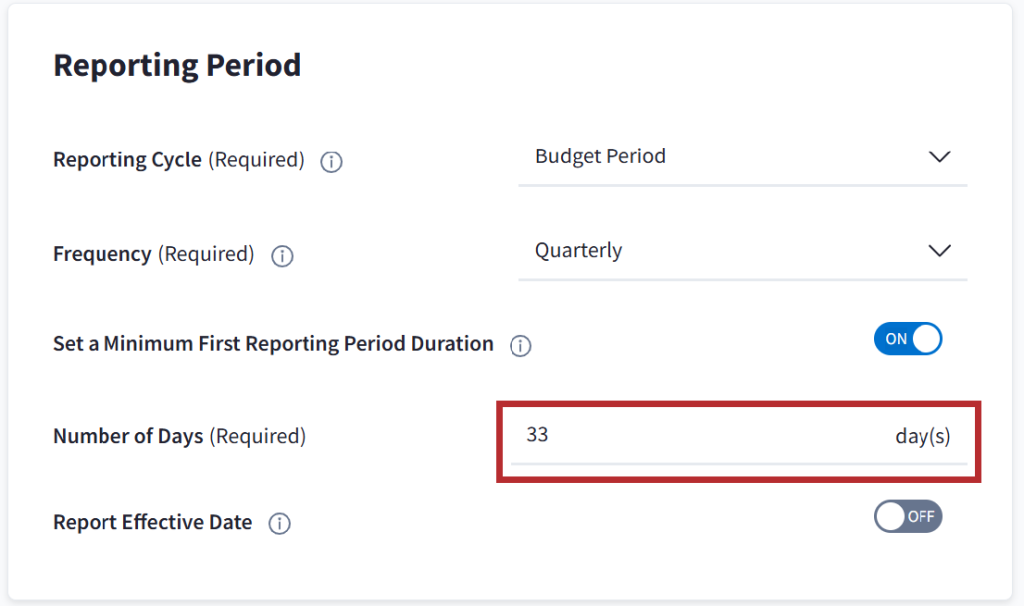Click the Reporting Cycle (Required) label
1024x606 pixels.
(x=178, y=160)
